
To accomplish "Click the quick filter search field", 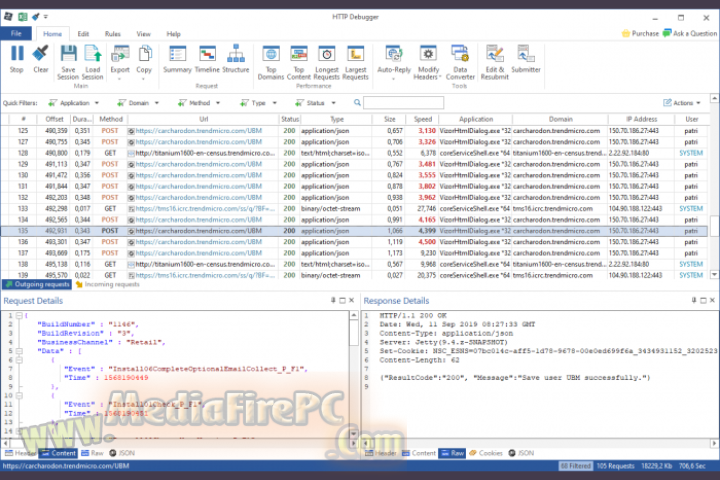I will (x=403, y=102).
